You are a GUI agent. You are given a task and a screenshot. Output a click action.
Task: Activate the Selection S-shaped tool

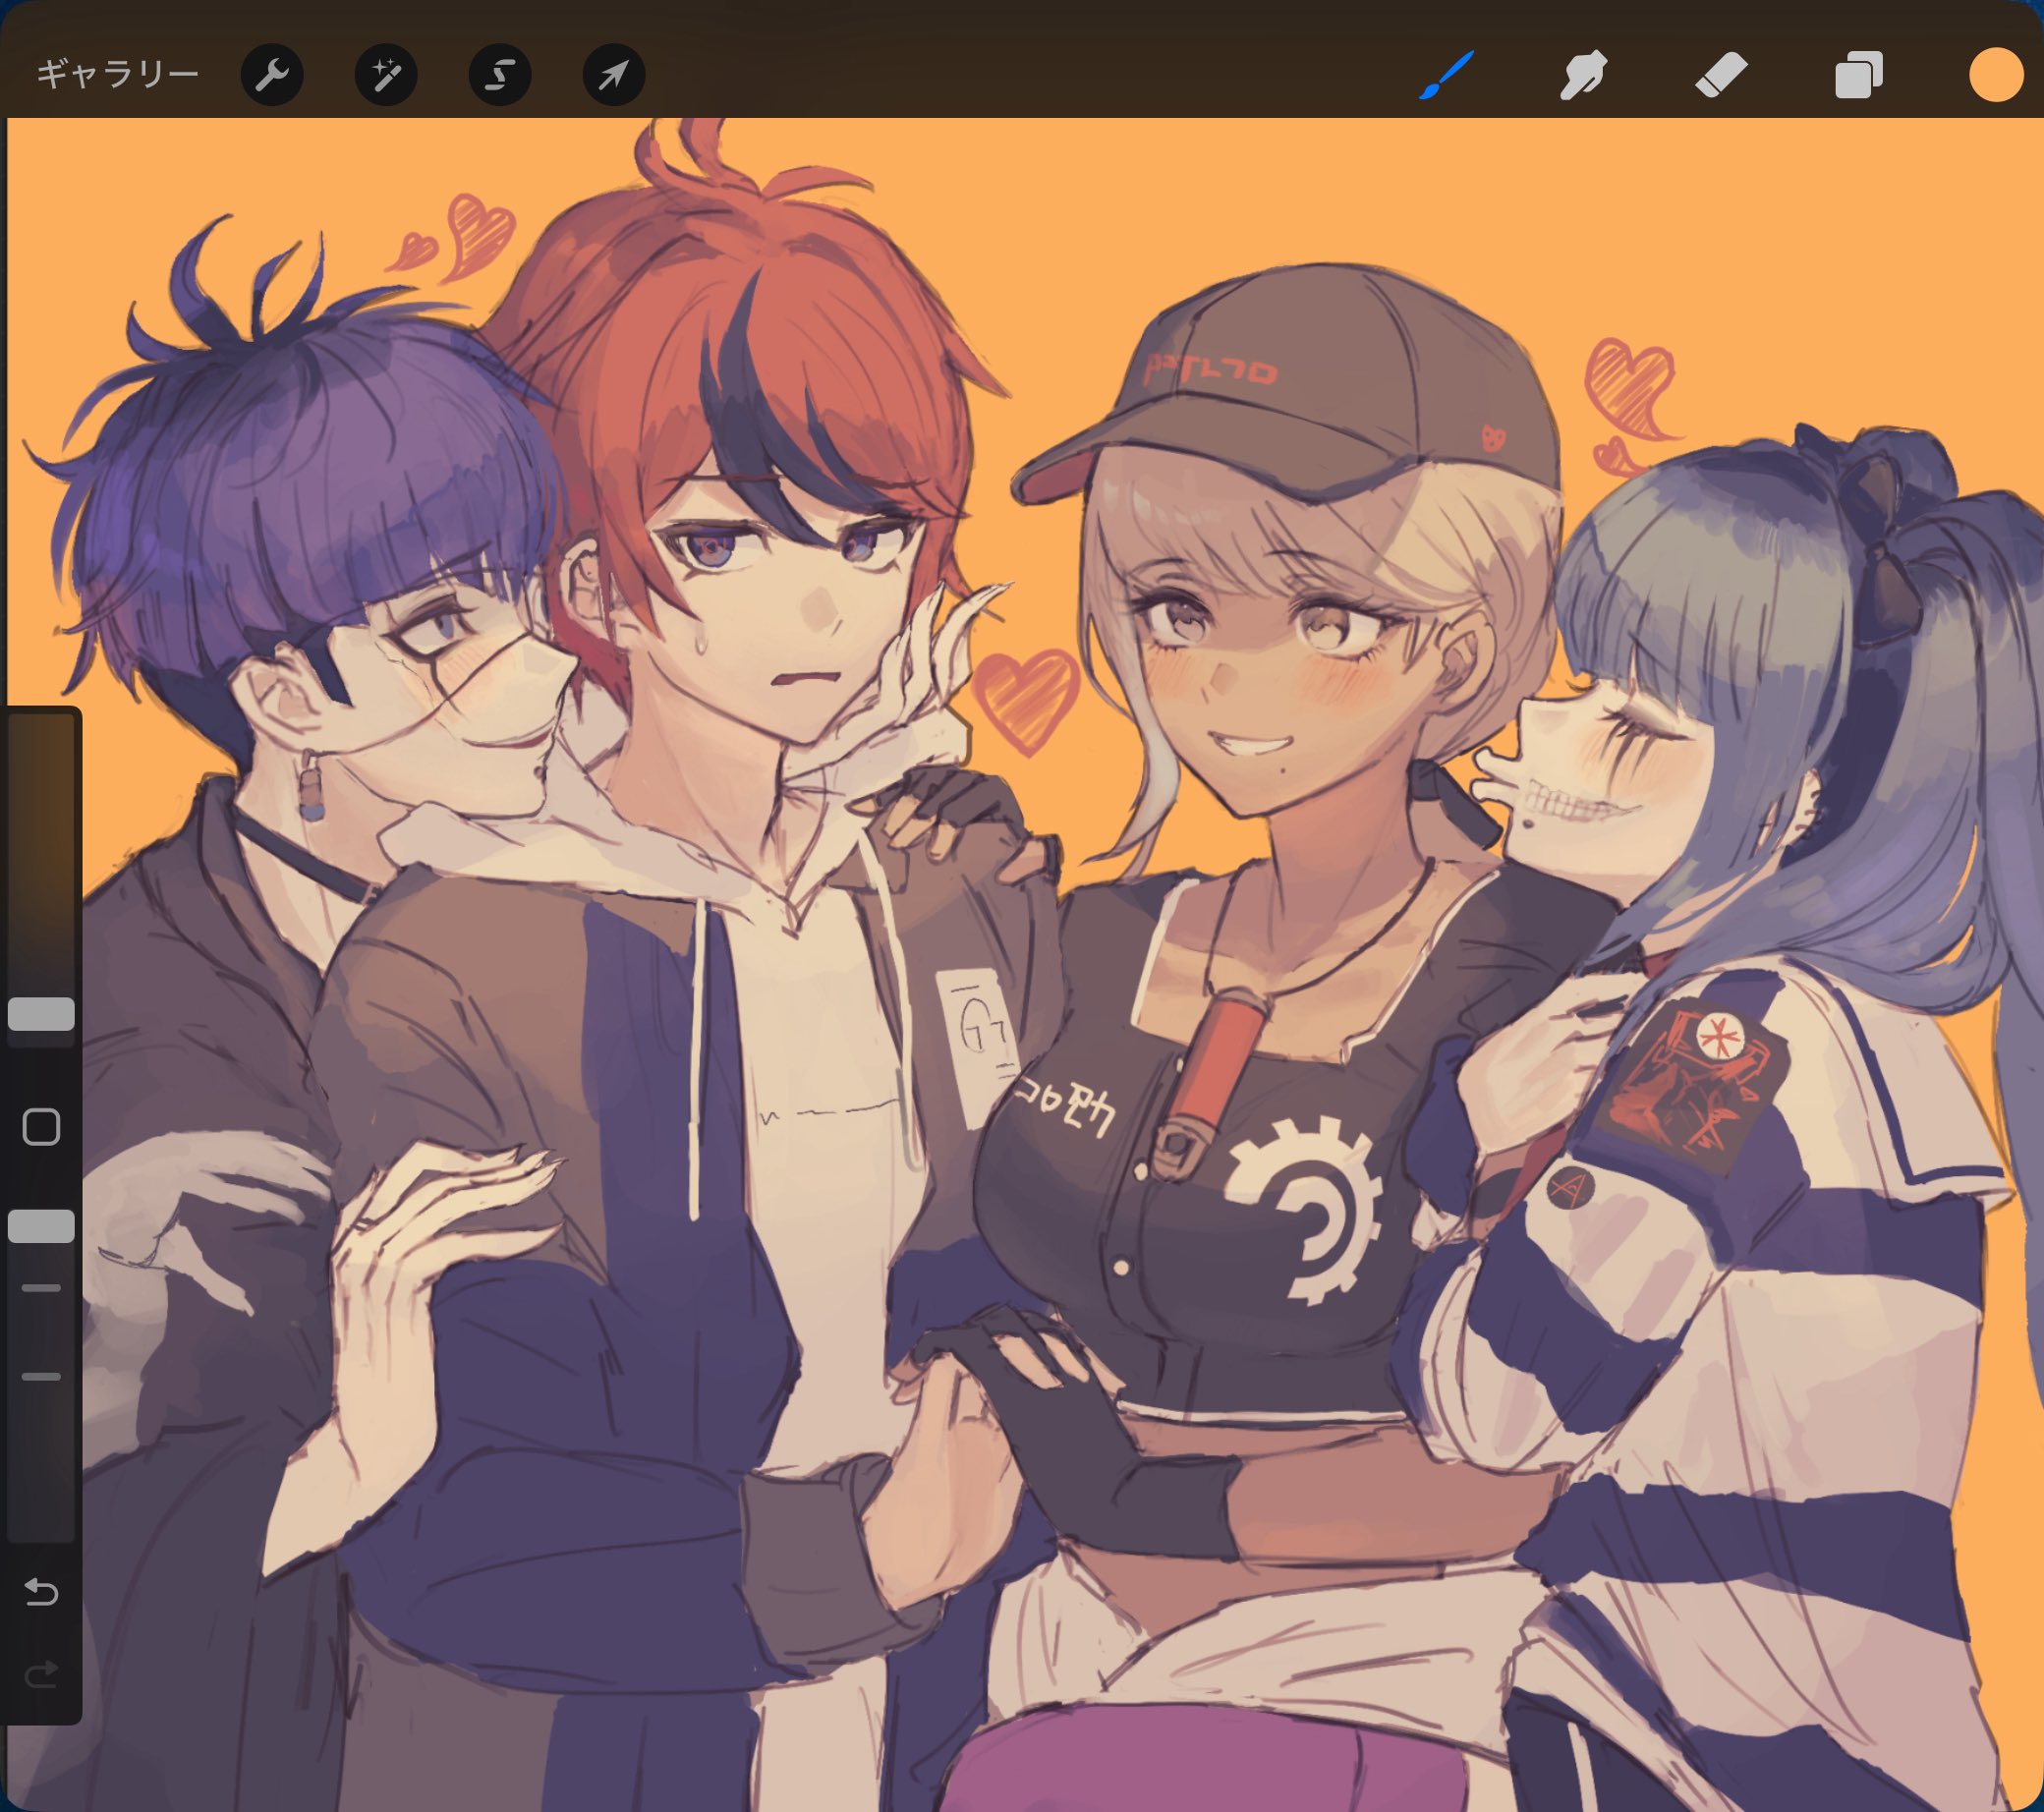pyautogui.click(x=500, y=75)
